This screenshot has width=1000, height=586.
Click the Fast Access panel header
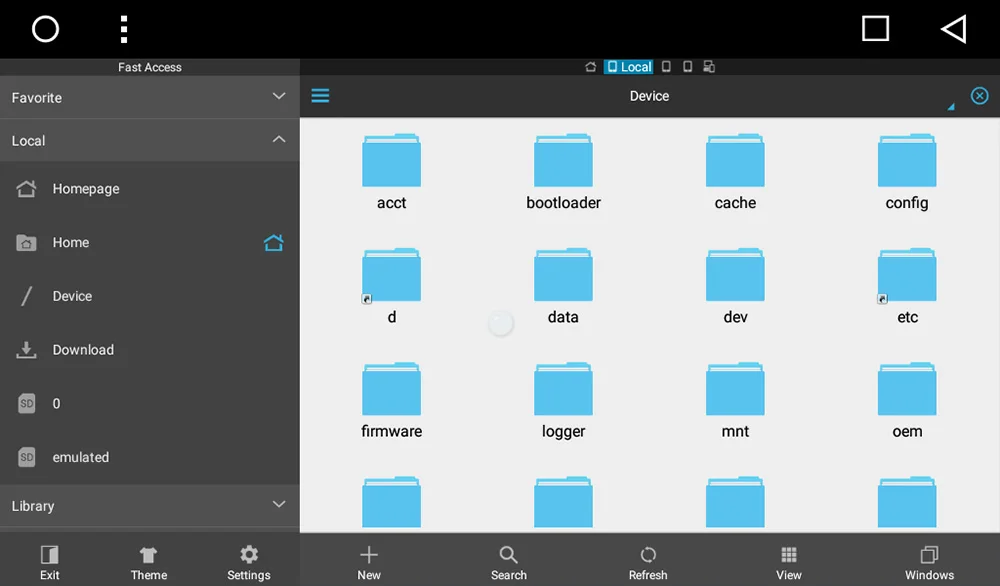(150, 67)
